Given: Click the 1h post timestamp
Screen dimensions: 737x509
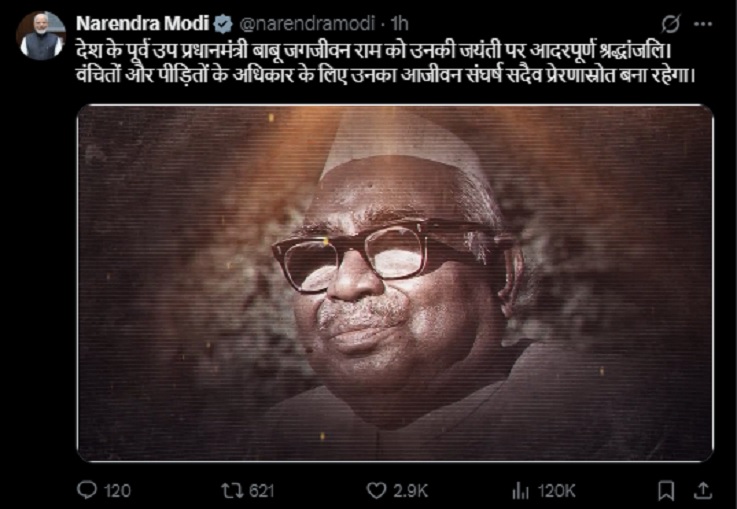Looking at the screenshot, I should coord(400,23).
